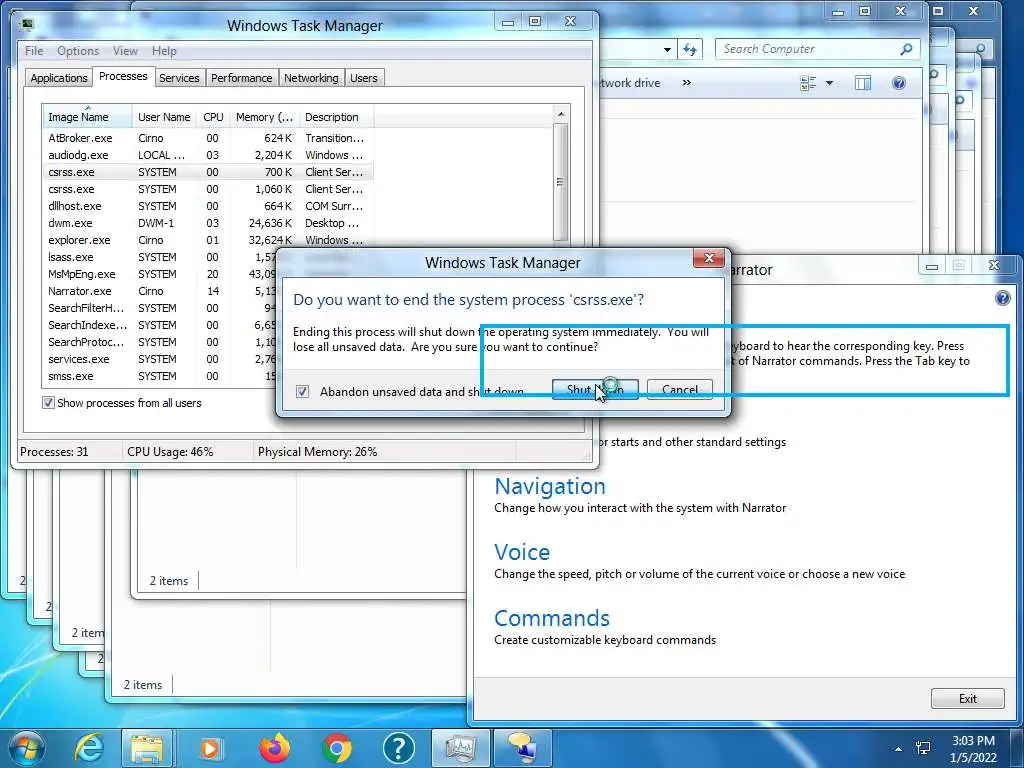The height and width of the screenshot is (768, 1024).
Task: Open the Task Manager Help menu
Action: (164, 51)
